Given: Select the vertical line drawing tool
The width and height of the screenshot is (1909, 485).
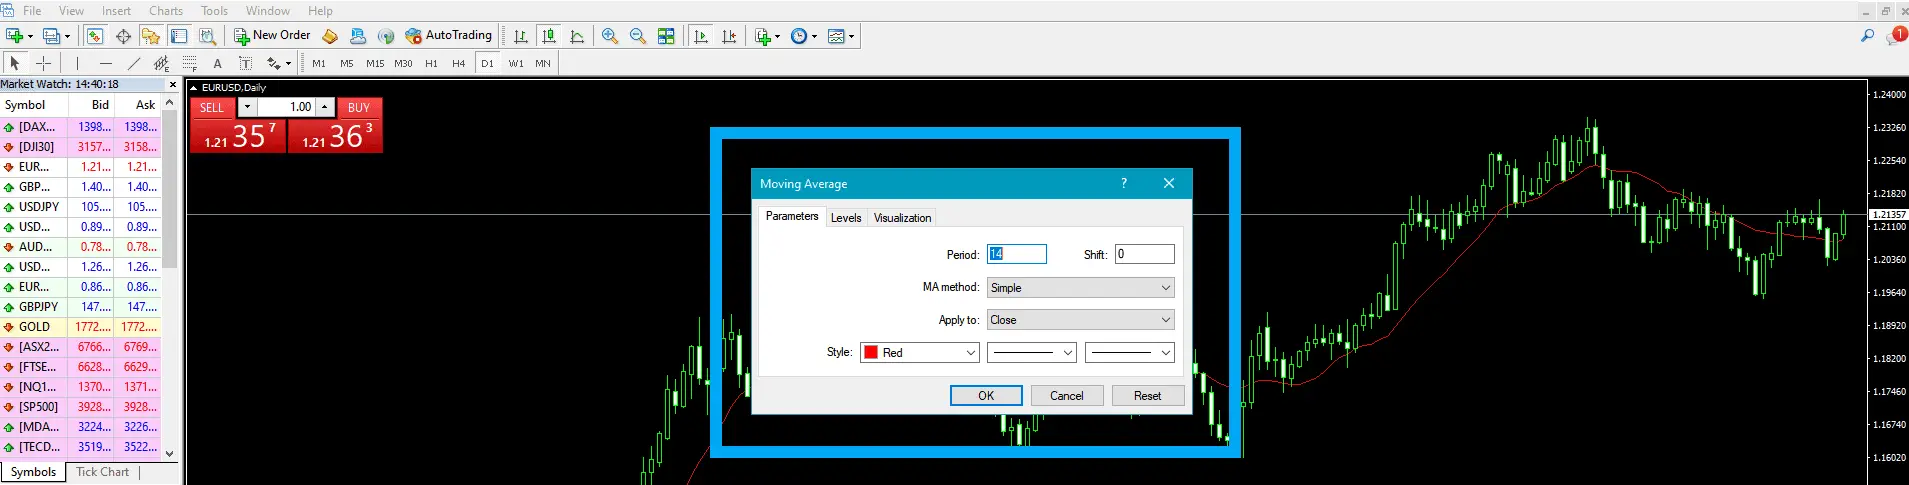Looking at the screenshot, I should (x=77, y=63).
